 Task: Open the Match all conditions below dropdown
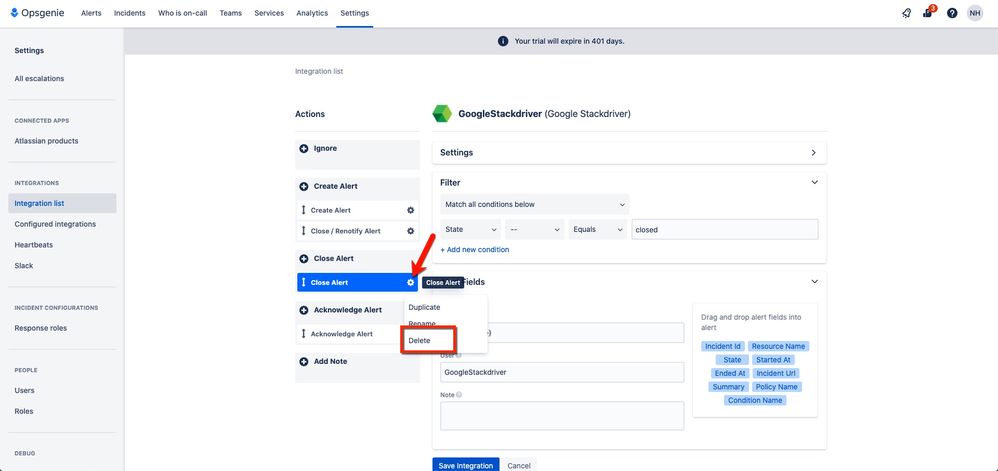pyautogui.click(x=535, y=204)
